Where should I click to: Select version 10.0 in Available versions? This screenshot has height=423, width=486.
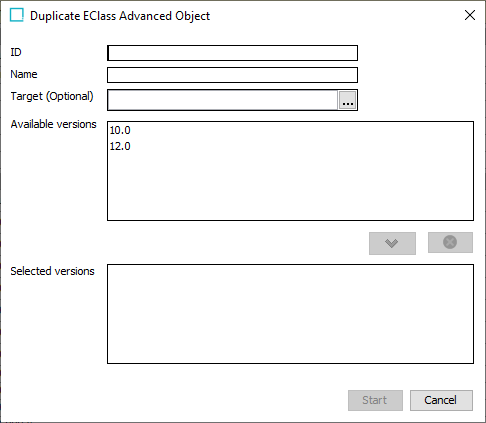[x=120, y=130]
